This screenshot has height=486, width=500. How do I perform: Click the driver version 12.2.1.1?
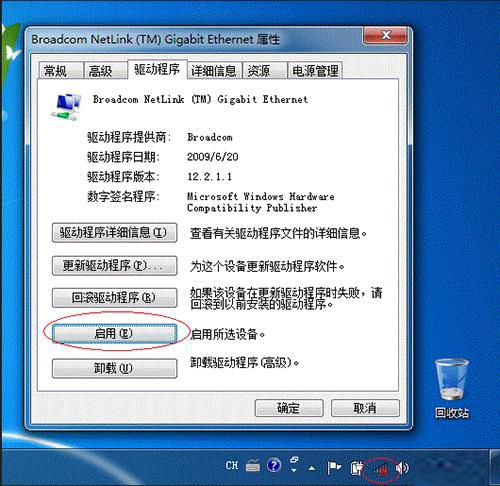209,176
